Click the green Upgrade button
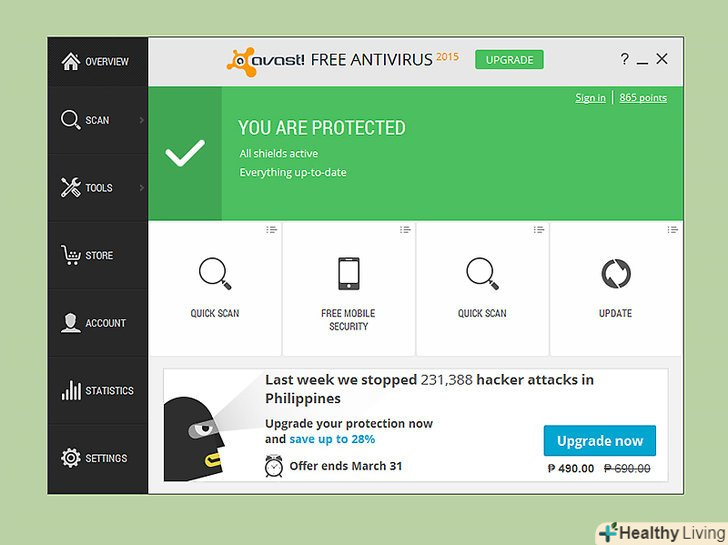Image resolution: width=728 pixels, height=545 pixels. (509, 59)
